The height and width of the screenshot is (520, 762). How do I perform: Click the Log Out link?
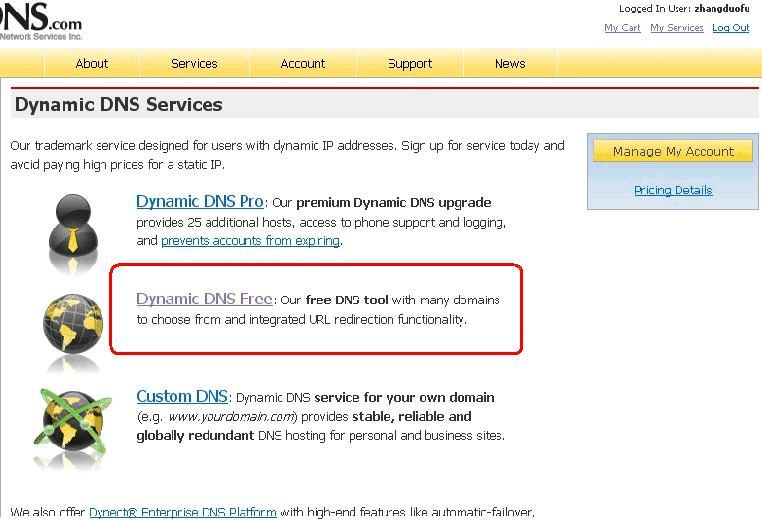[x=730, y=28]
